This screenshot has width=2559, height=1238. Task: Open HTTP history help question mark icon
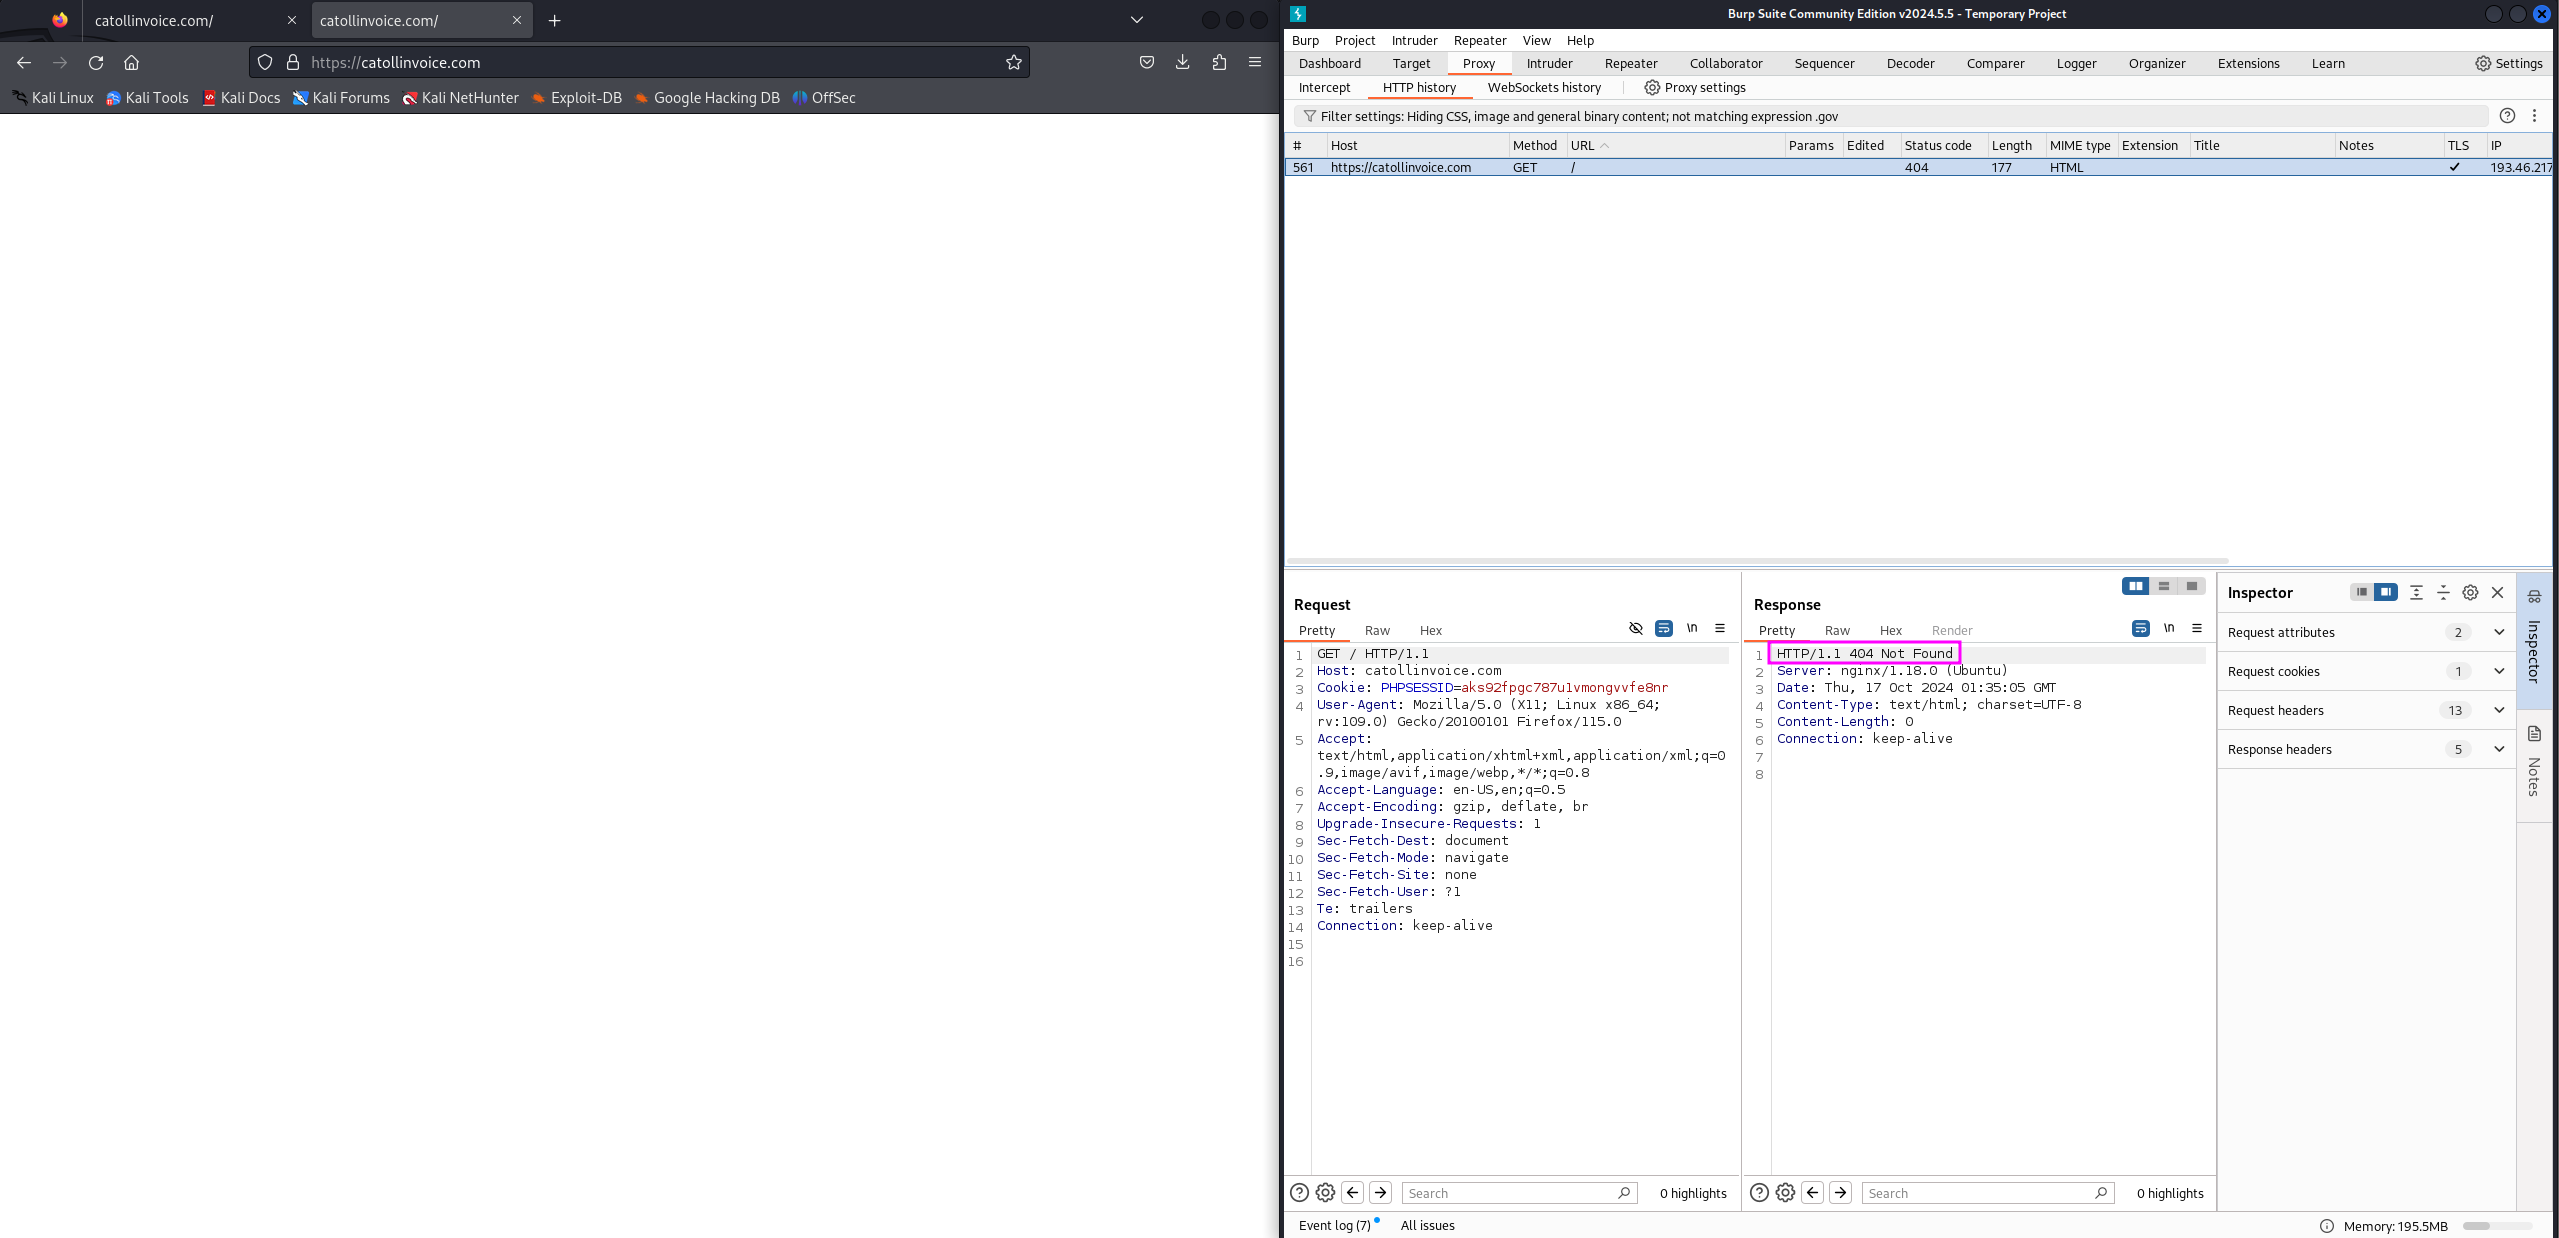2507,116
